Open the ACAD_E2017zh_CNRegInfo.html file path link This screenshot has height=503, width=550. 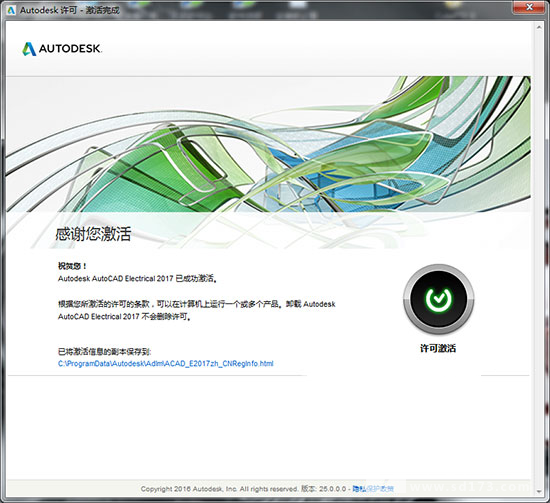[x=165, y=363]
